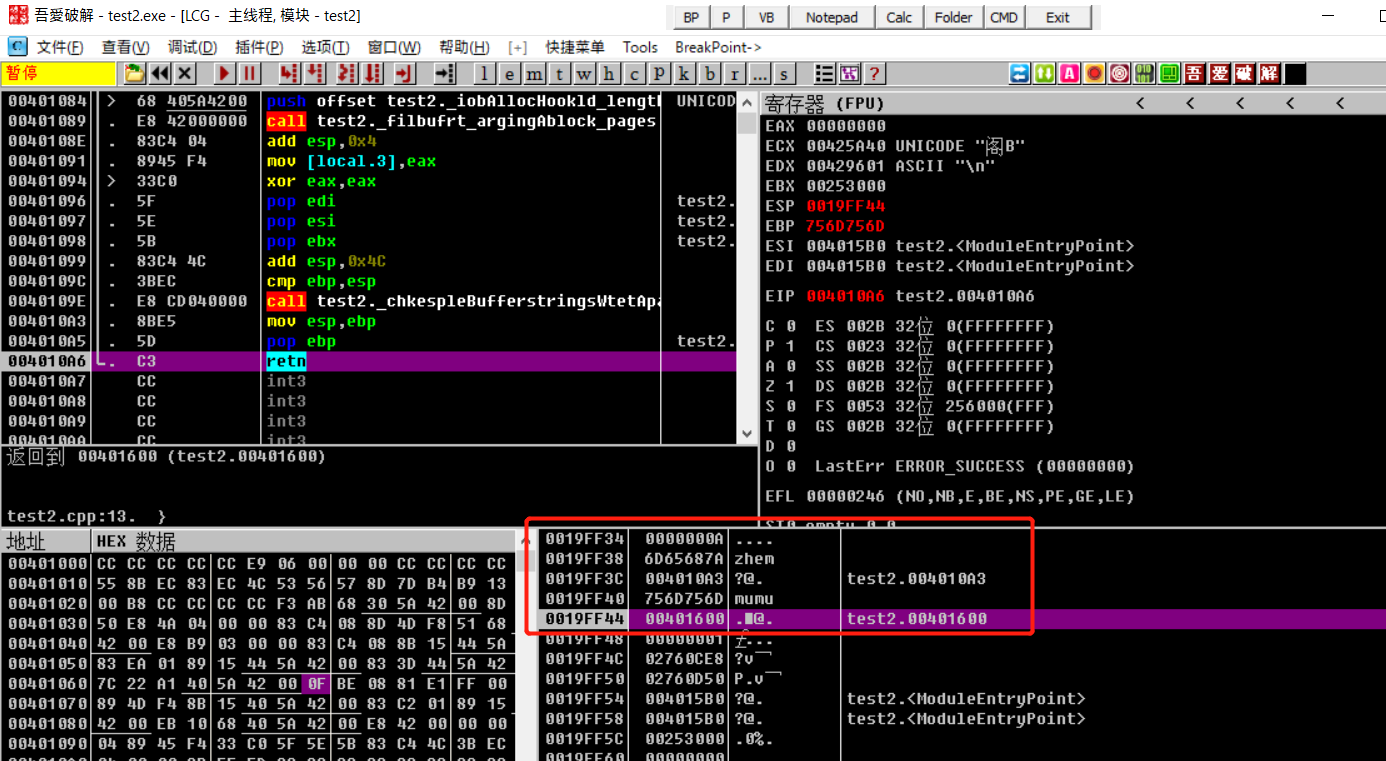
Task: Click the red '破' character icon
Action: (x=1244, y=74)
